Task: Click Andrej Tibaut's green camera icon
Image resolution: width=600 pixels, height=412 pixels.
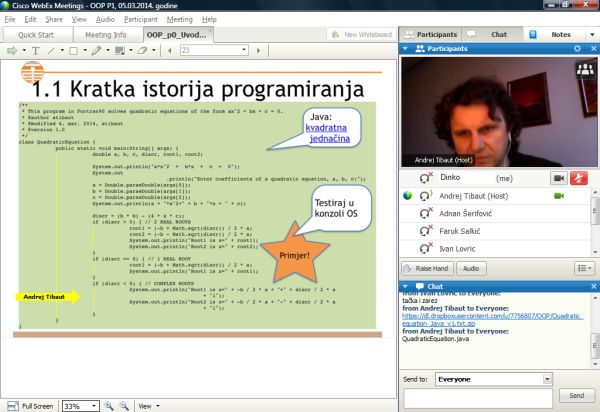Action: [559, 196]
